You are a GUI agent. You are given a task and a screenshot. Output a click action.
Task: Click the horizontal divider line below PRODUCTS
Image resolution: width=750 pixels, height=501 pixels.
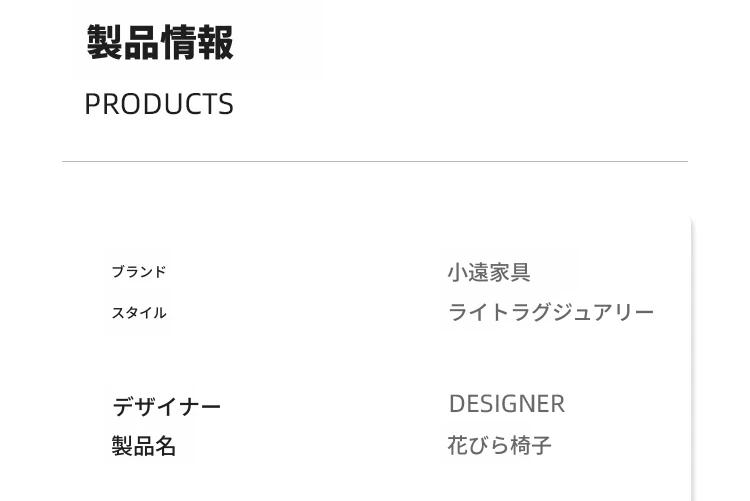375,162
